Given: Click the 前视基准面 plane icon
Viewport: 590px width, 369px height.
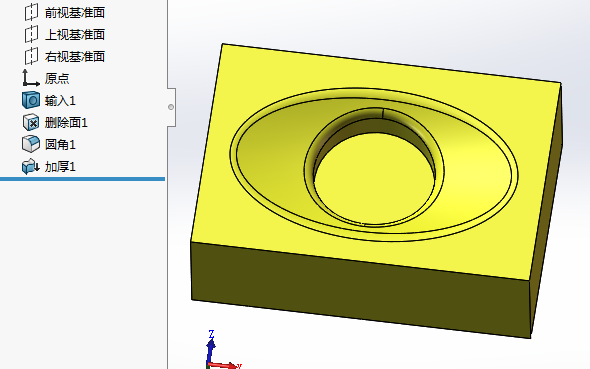Looking at the screenshot, I should point(31,12).
